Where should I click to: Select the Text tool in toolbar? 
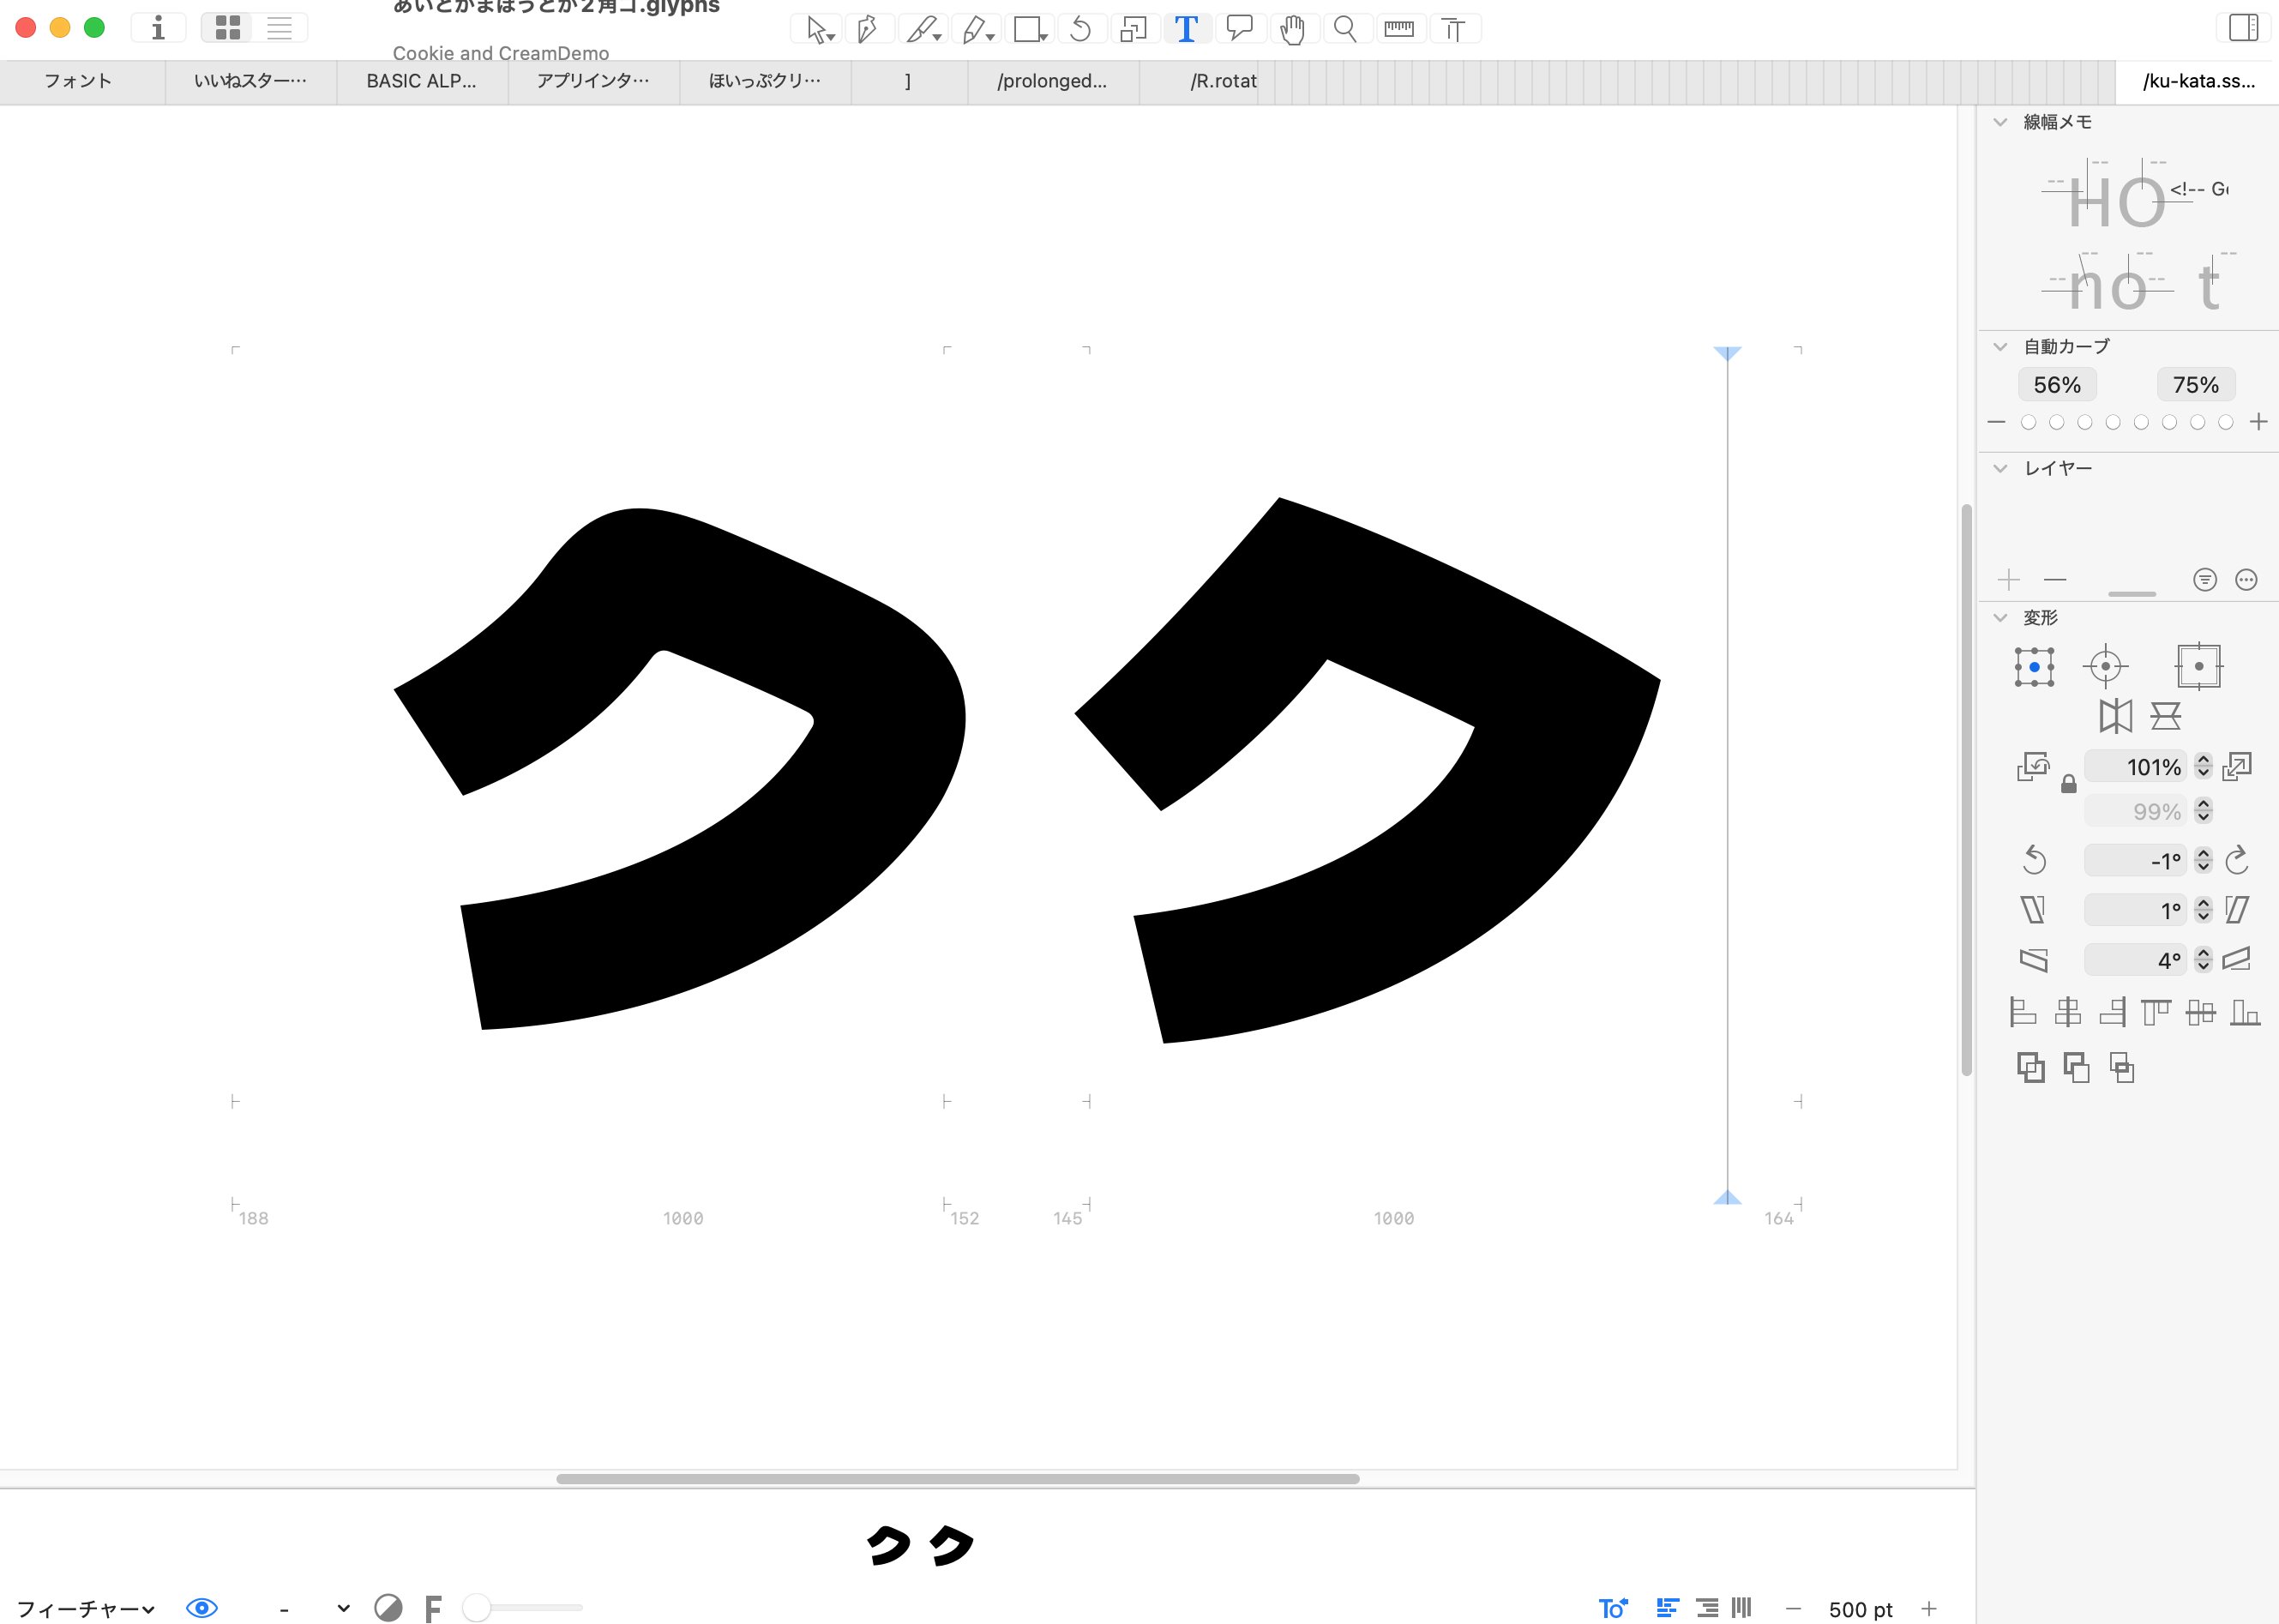tap(1186, 29)
